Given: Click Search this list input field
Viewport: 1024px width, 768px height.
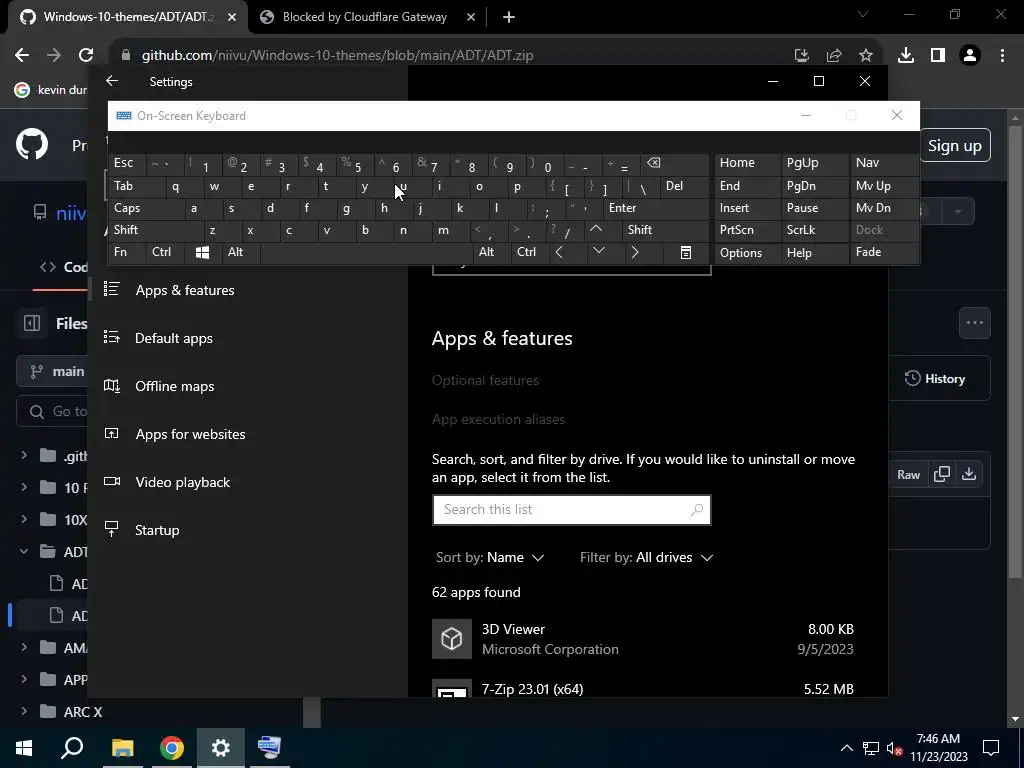Looking at the screenshot, I should pyautogui.click(x=571, y=509).
